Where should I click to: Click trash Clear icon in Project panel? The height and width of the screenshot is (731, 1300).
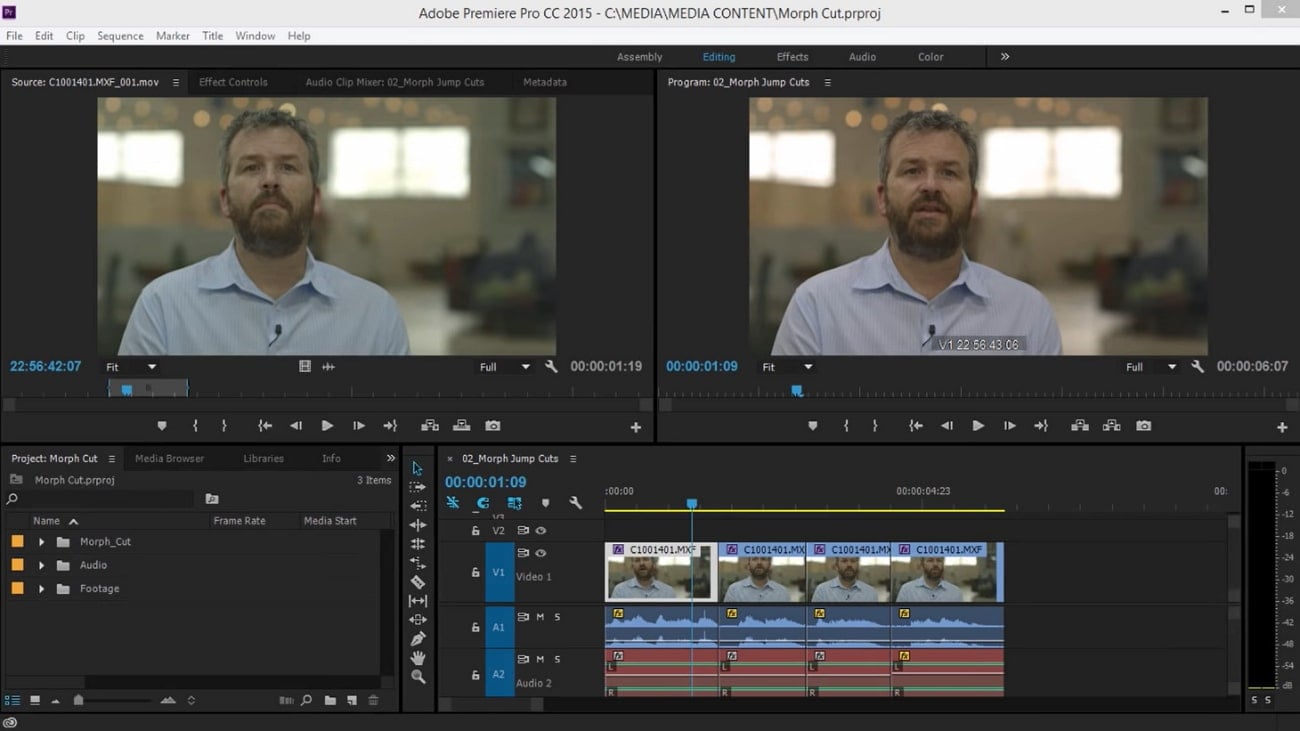tap(373, 701)
